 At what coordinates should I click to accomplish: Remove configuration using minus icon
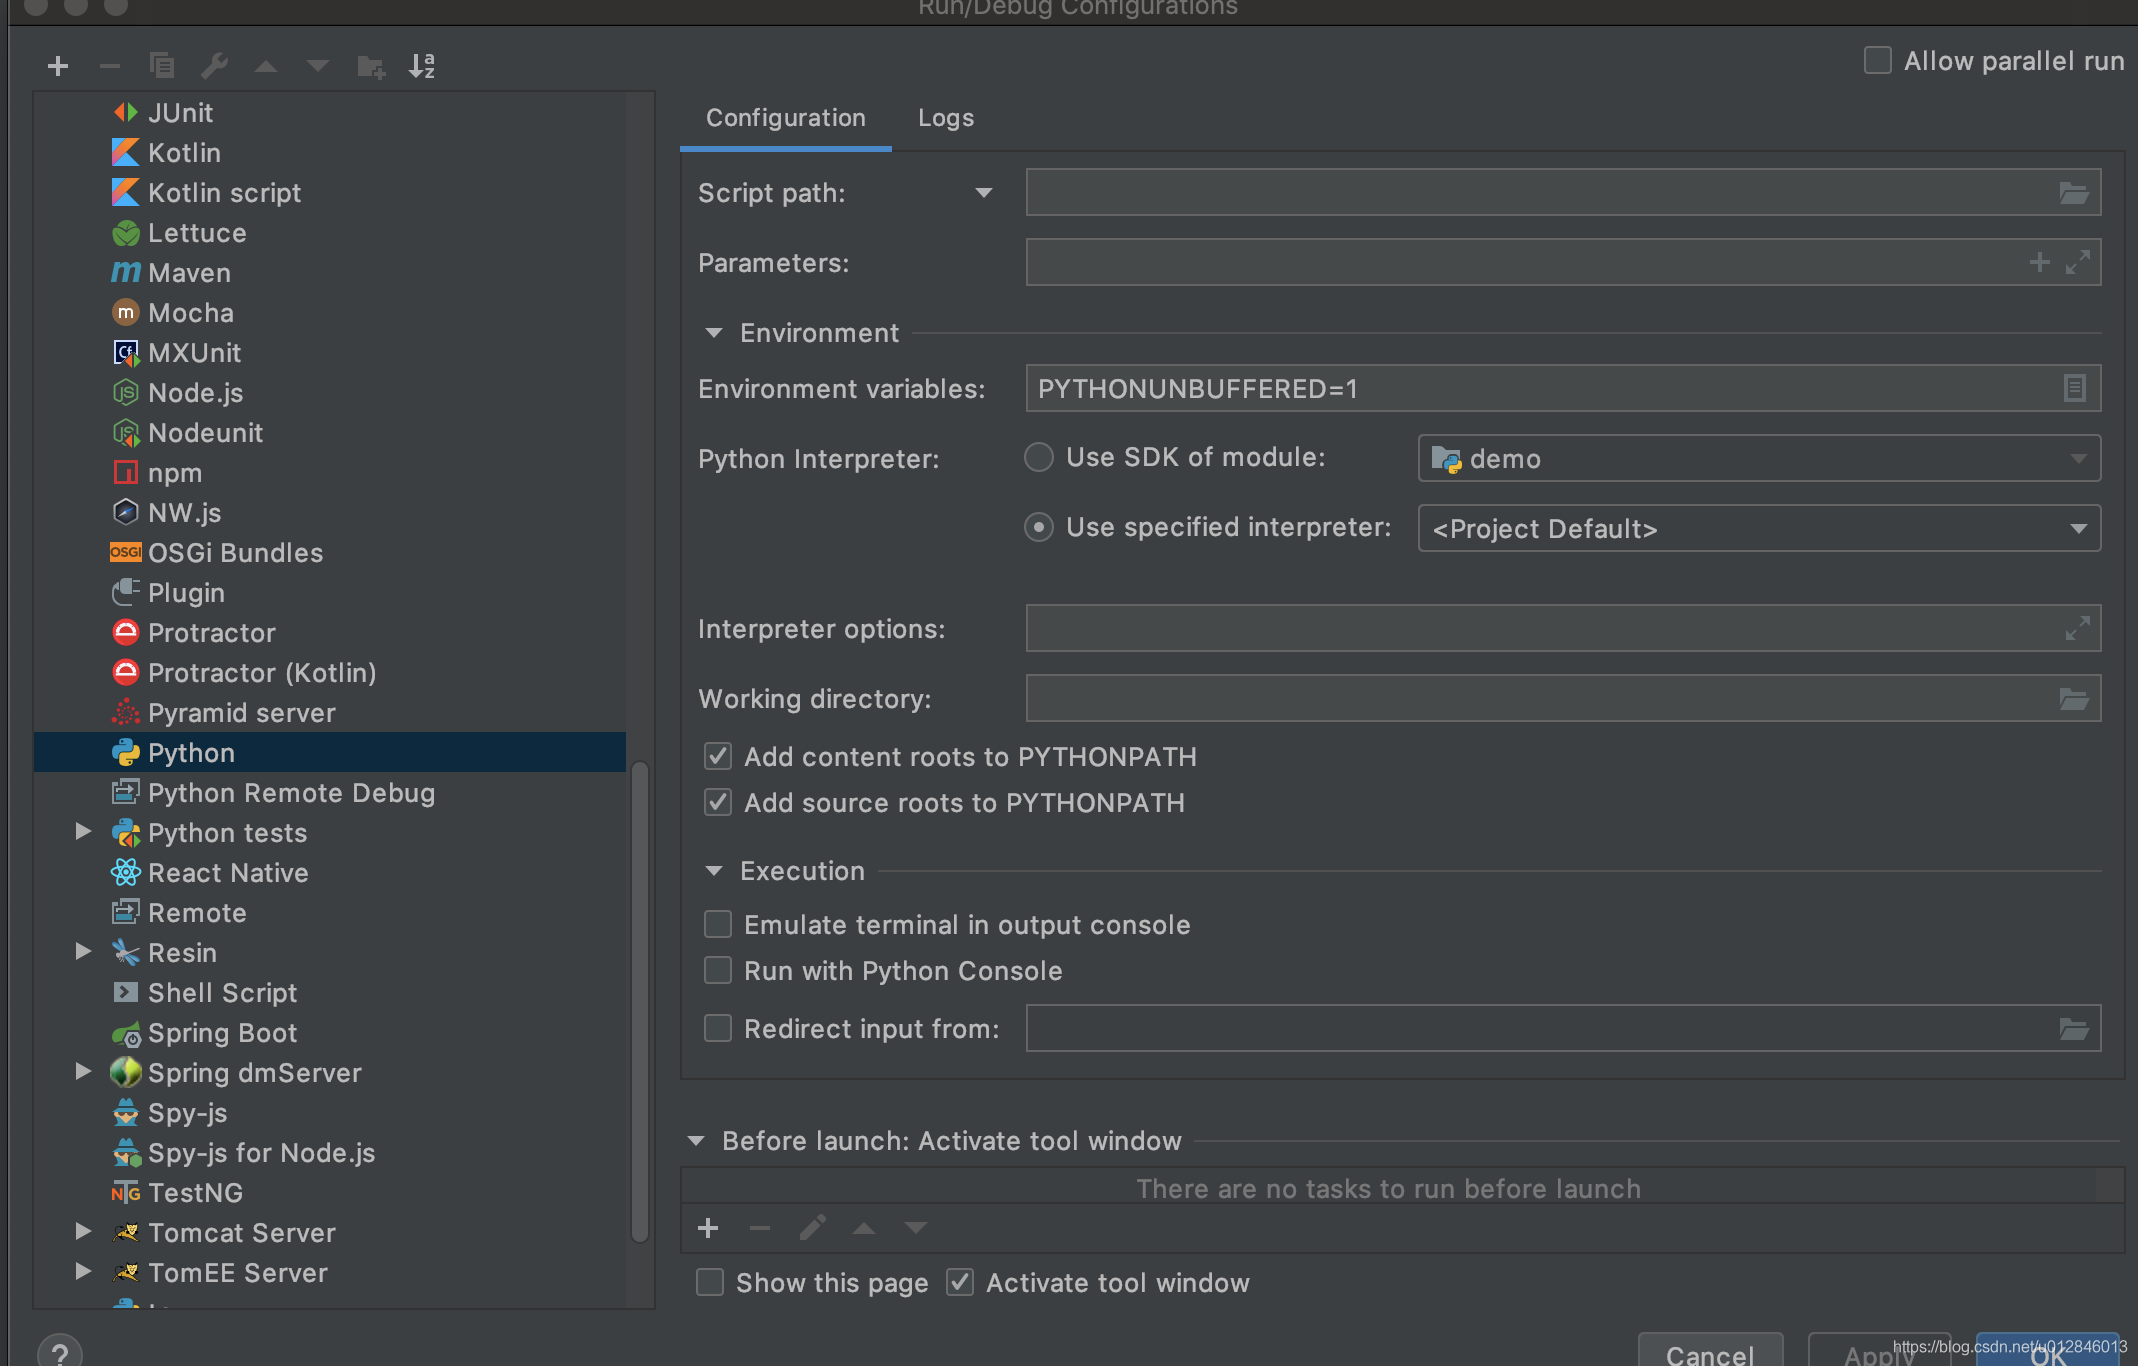pos(110,66)
